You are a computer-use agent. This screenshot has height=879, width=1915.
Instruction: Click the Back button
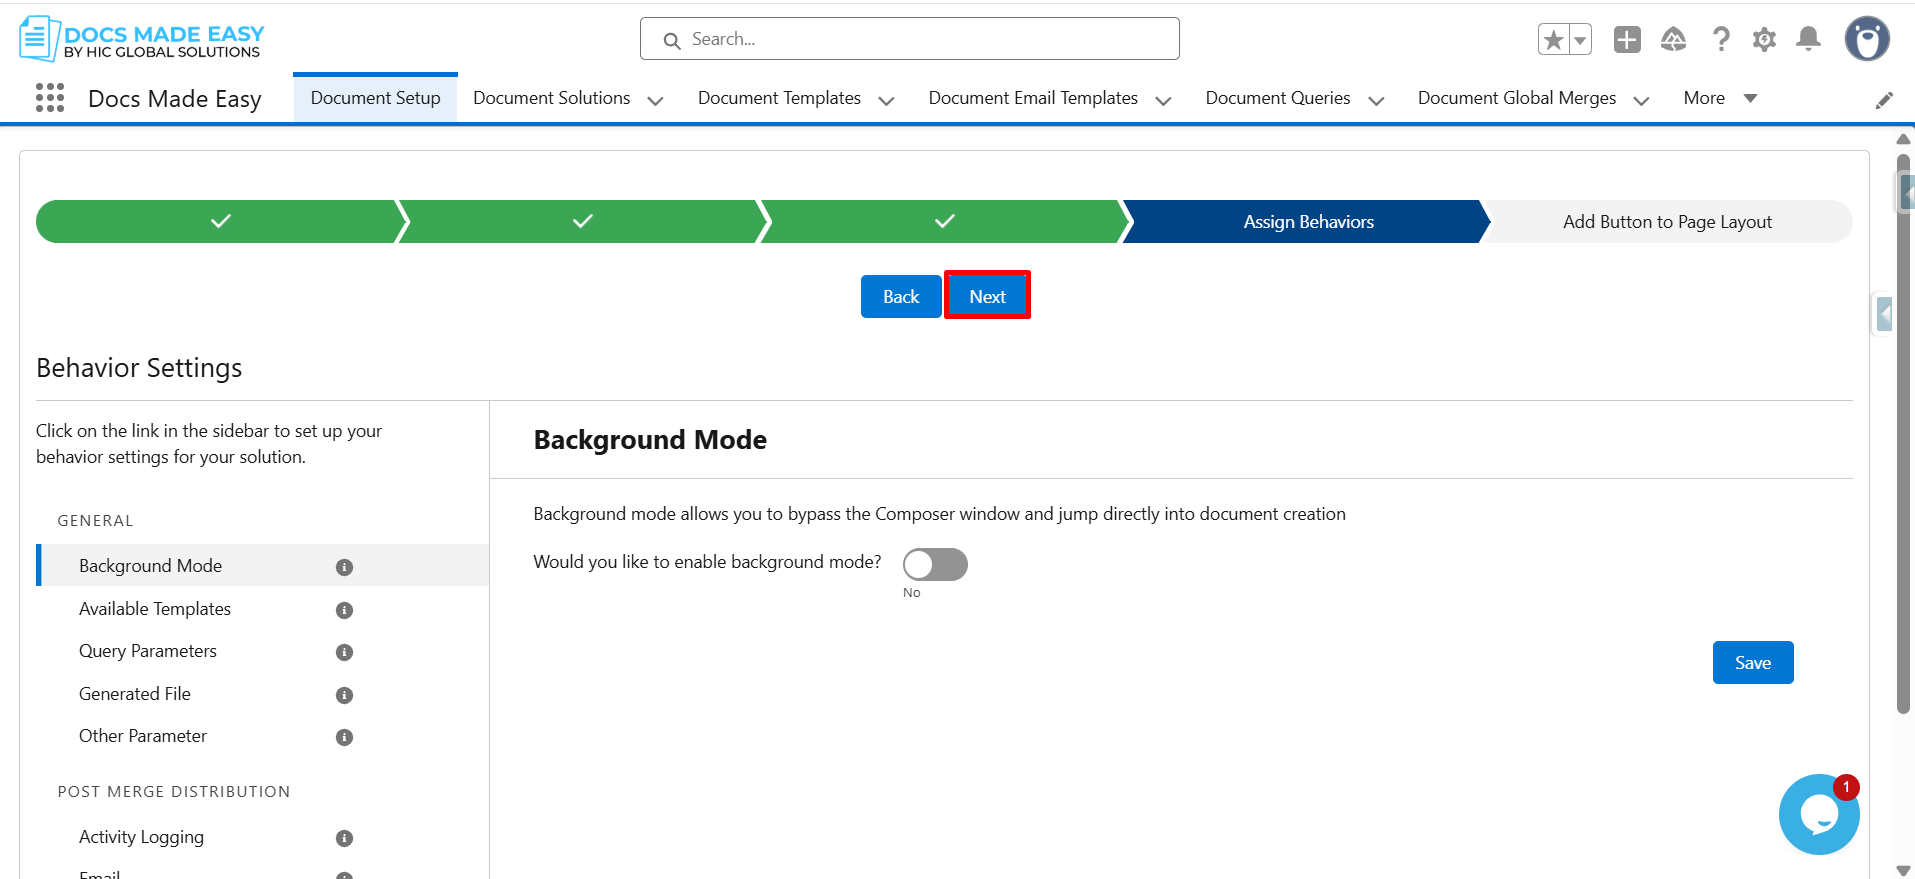point(900,297)
